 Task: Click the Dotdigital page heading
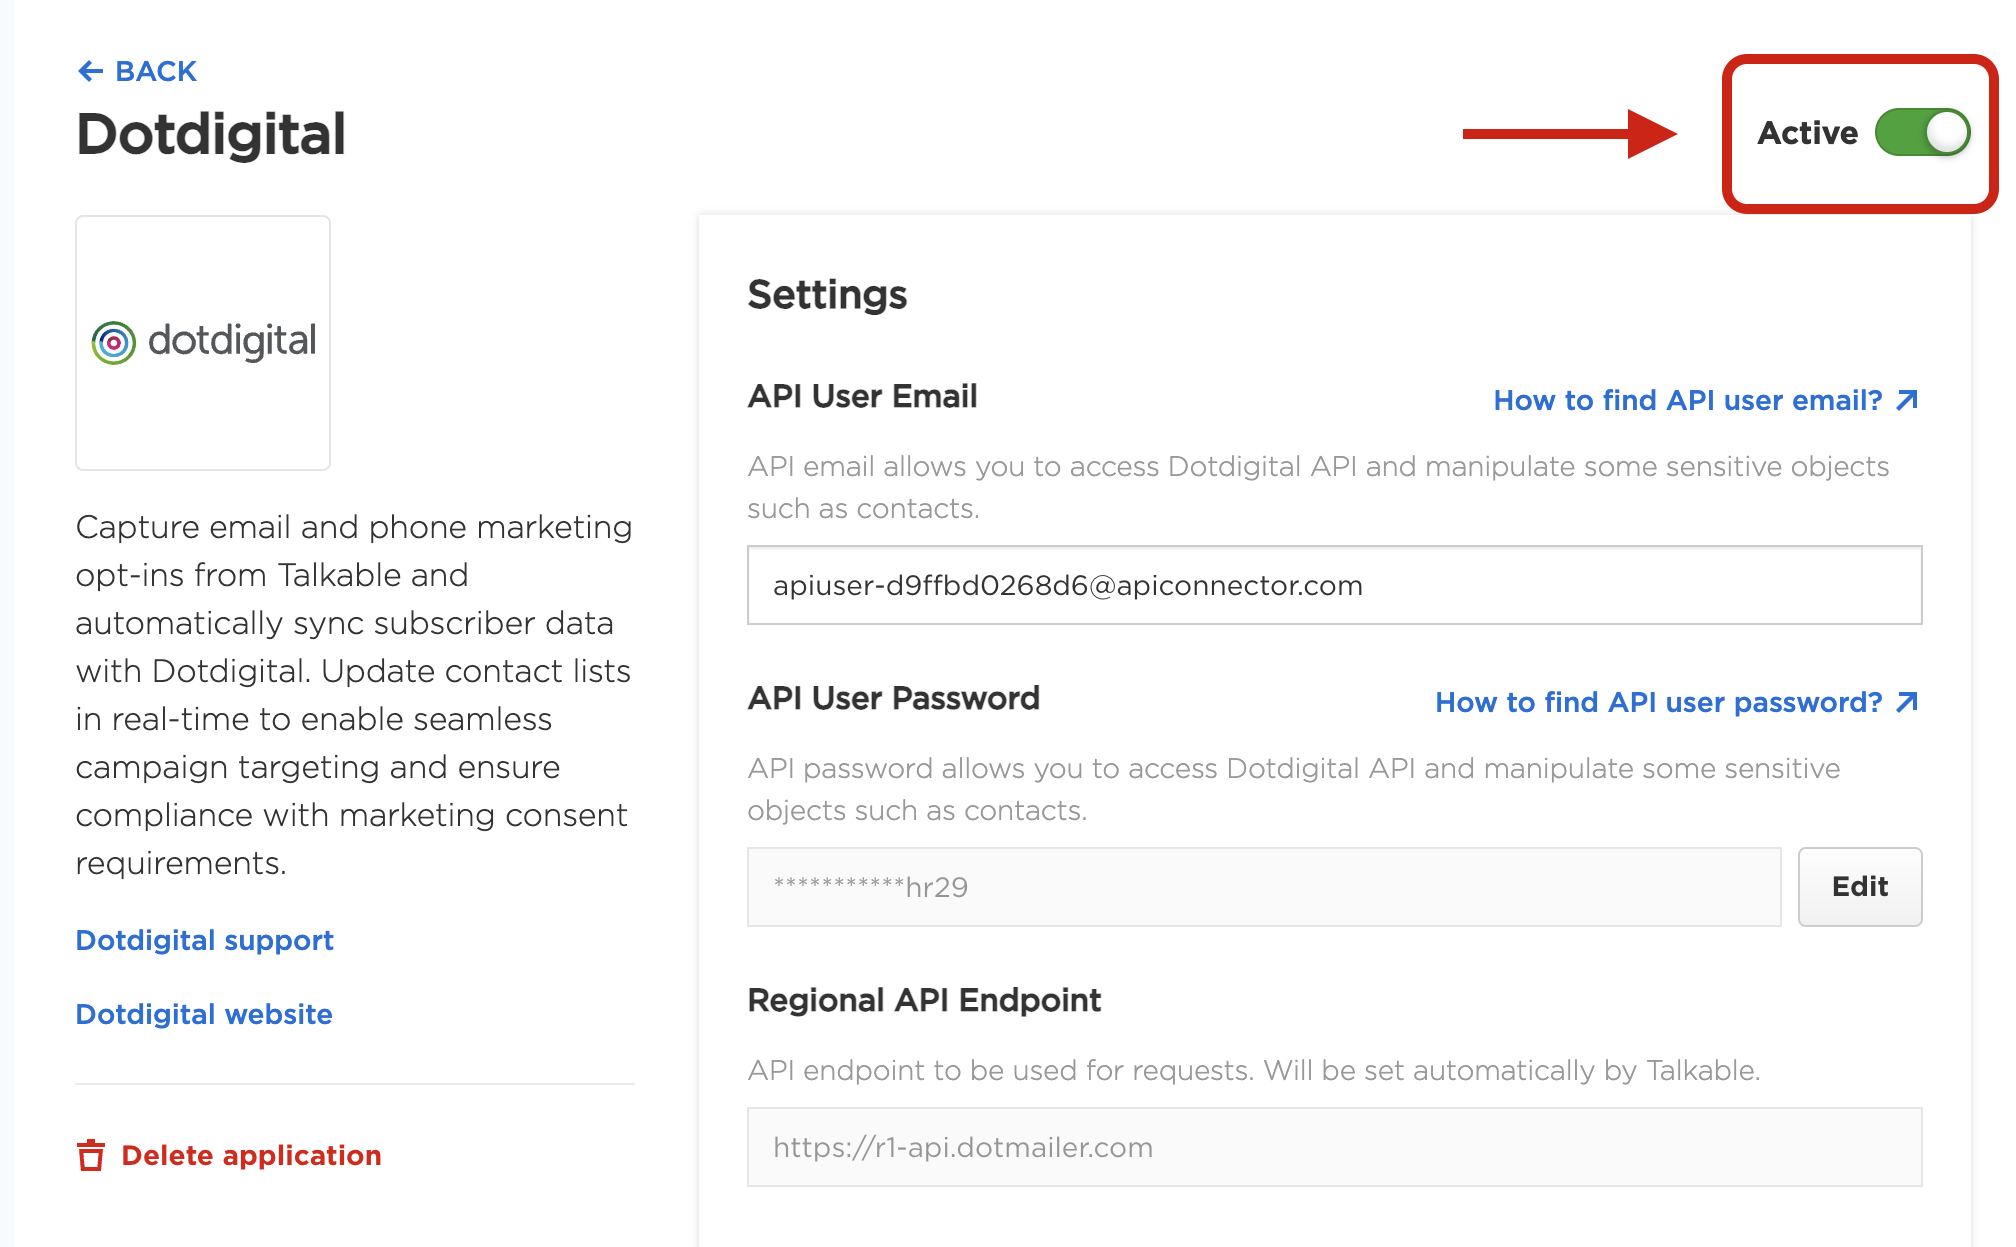coord(211,134)
